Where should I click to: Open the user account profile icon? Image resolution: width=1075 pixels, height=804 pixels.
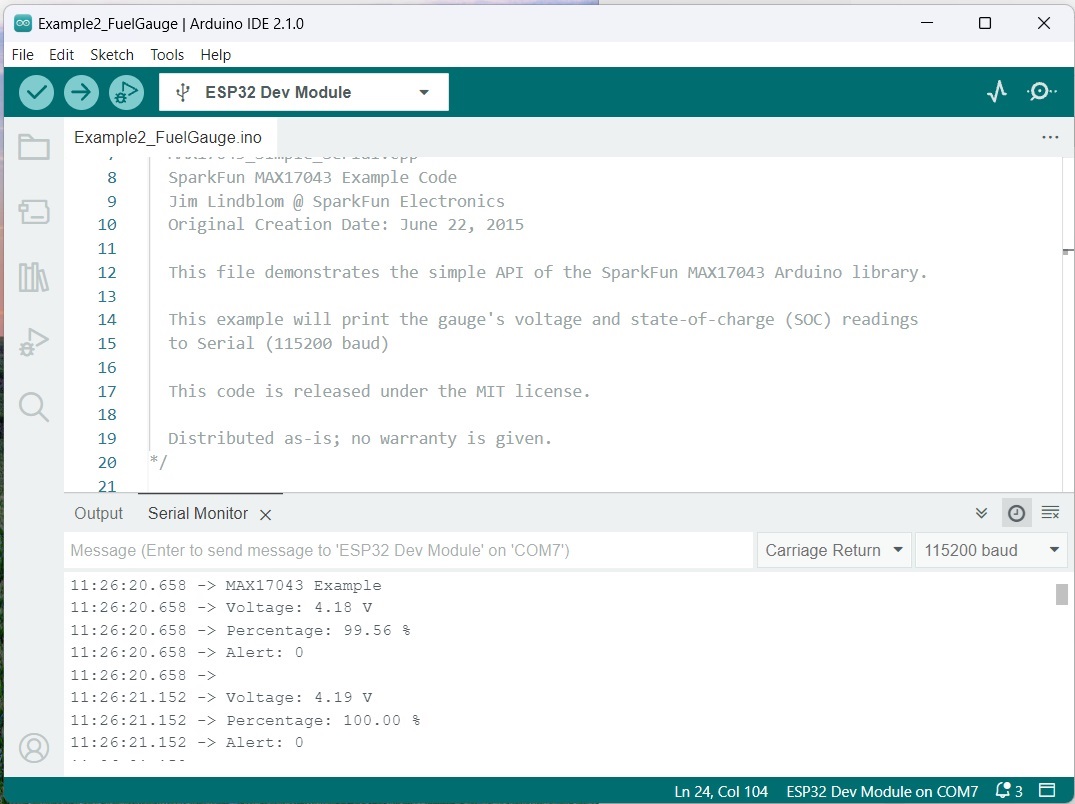(34, 748)
